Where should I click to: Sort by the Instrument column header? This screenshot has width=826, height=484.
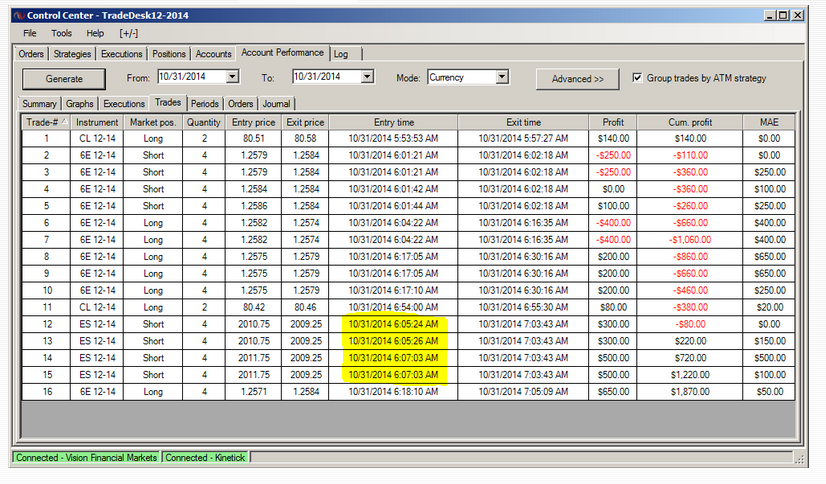click(x=97, y=122)
